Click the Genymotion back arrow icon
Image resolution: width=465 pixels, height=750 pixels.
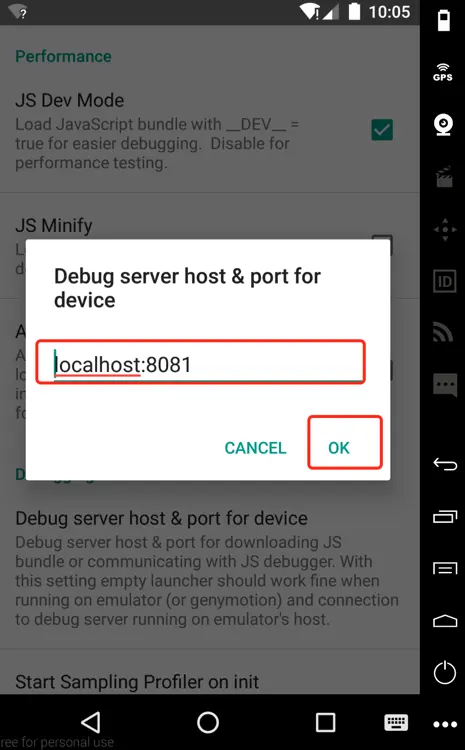point(445,464)
